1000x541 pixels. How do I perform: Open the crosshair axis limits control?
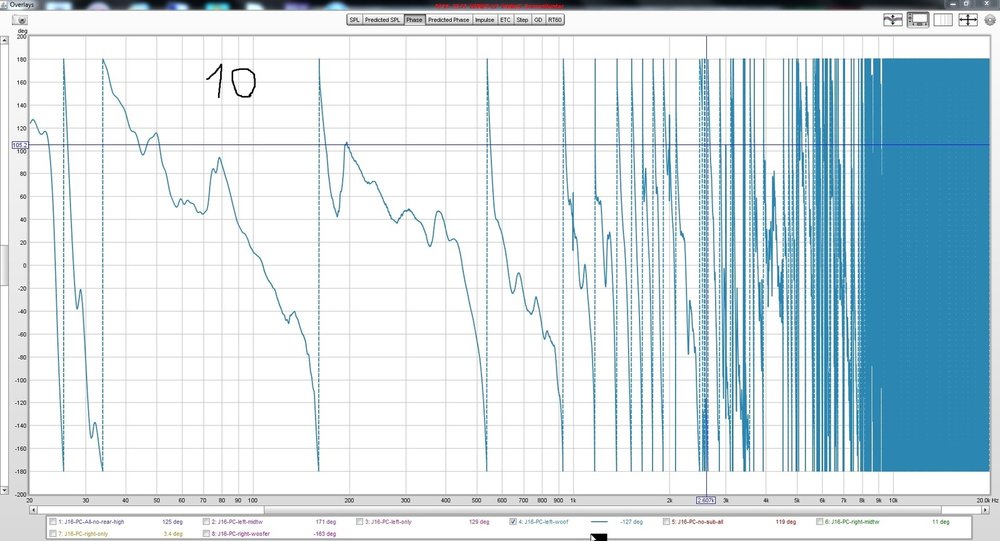[x=968, y=20]
